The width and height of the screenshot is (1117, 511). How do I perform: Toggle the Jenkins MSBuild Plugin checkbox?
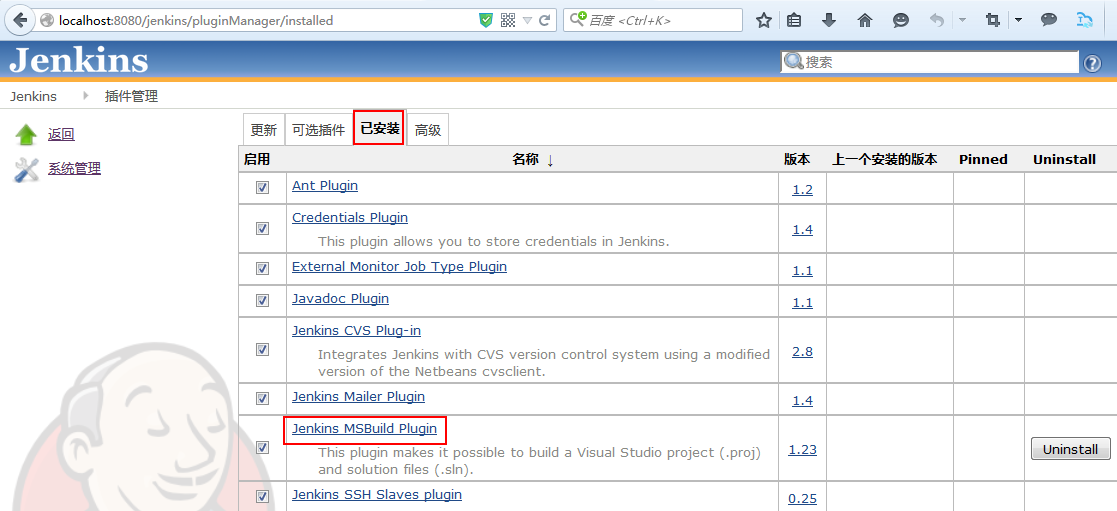262,448
